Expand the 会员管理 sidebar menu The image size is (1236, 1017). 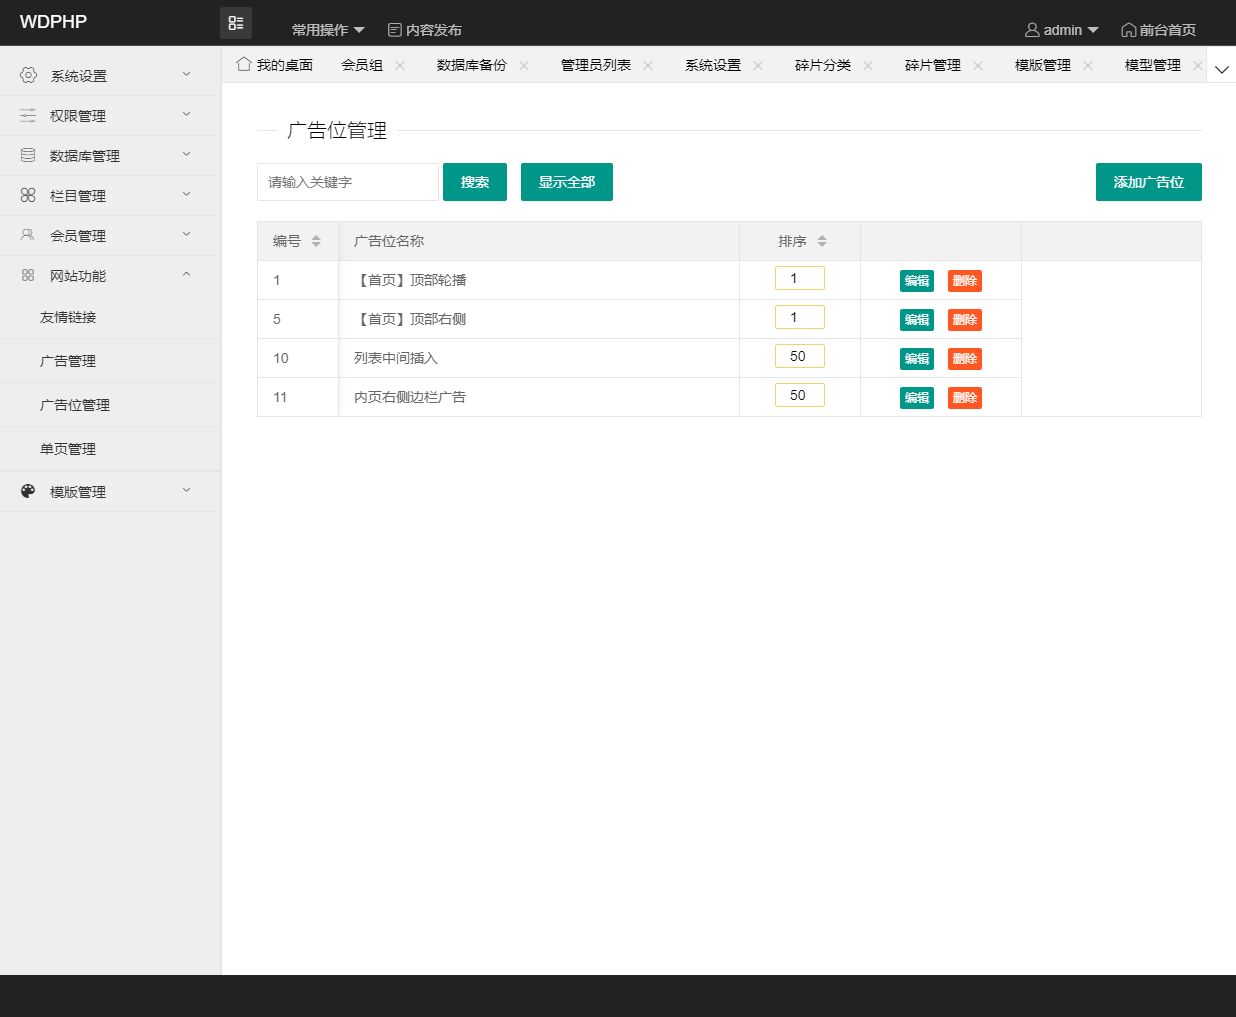(186, 234)
